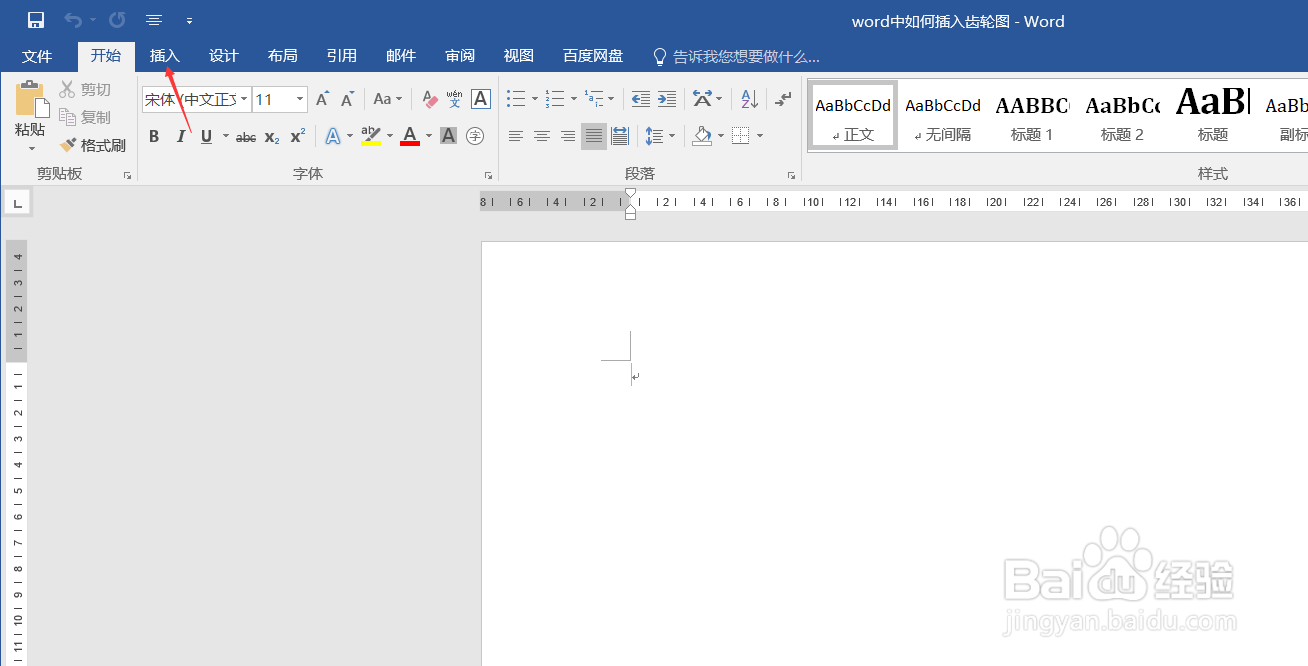Click the tab selector at ruler corner
The image size is (1308, 666).
[x=16, y=203]
